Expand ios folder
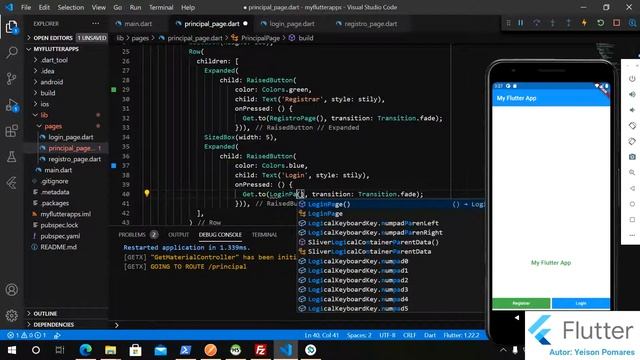 [66, 104]
